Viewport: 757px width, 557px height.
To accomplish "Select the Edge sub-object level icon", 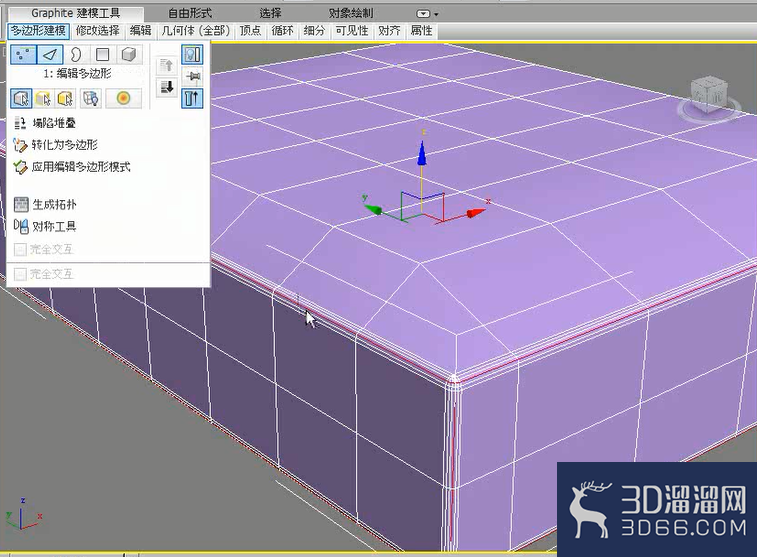I will point(50,54).
